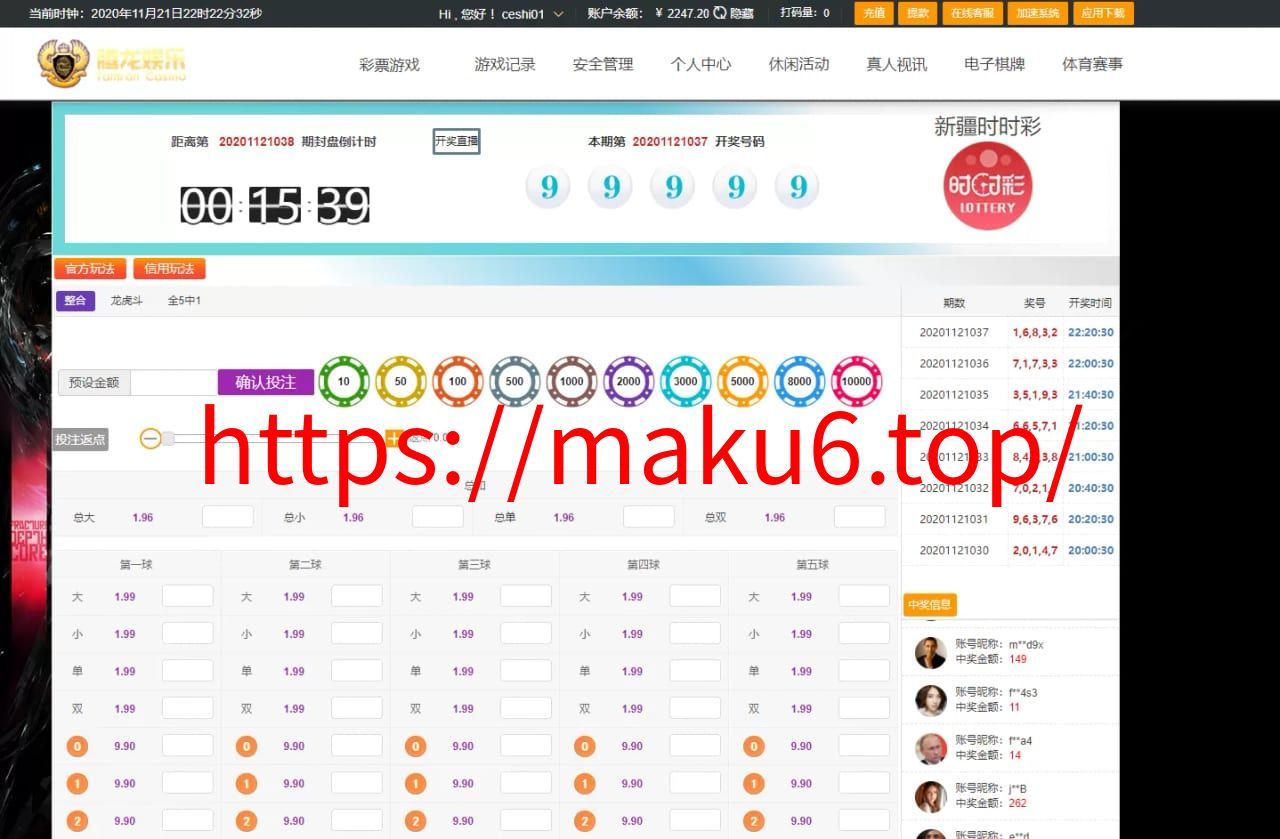This screenshot has height=839, width=1280.
Task: Choose the 2000 betting chip
Action: (x=629, y=381)
